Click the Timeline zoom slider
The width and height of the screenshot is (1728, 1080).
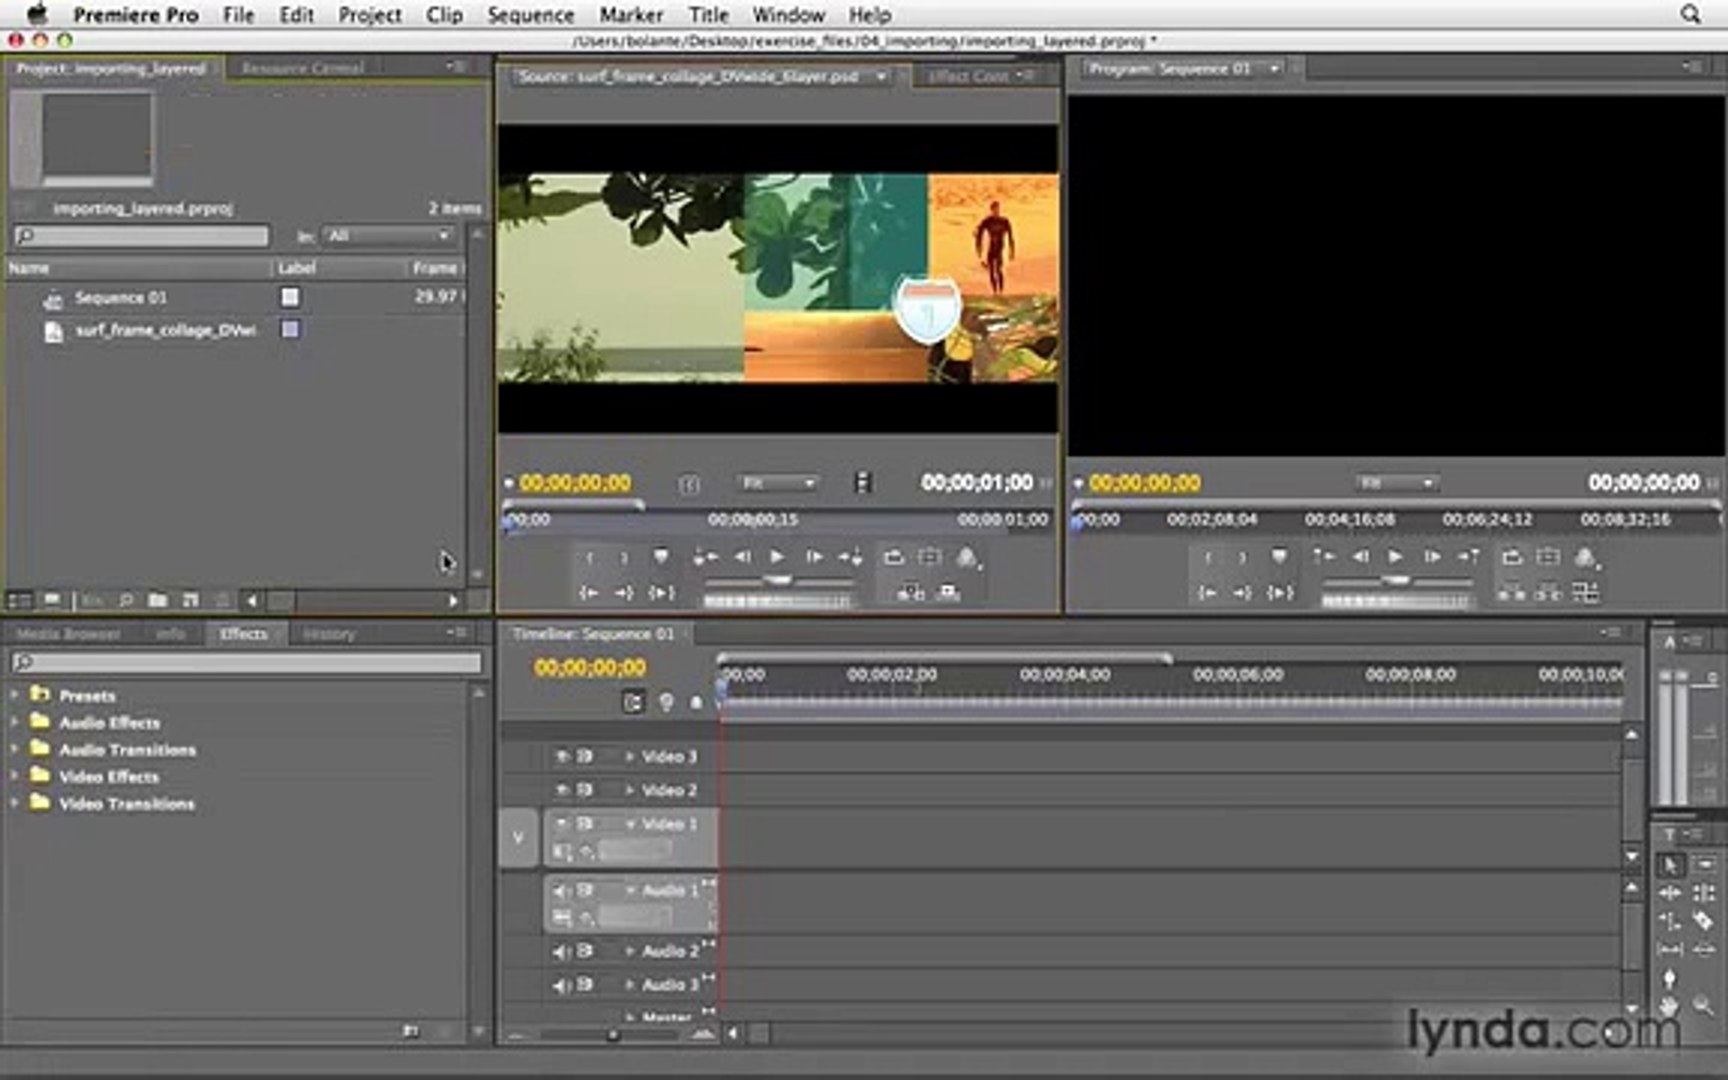pos(612,1035)
